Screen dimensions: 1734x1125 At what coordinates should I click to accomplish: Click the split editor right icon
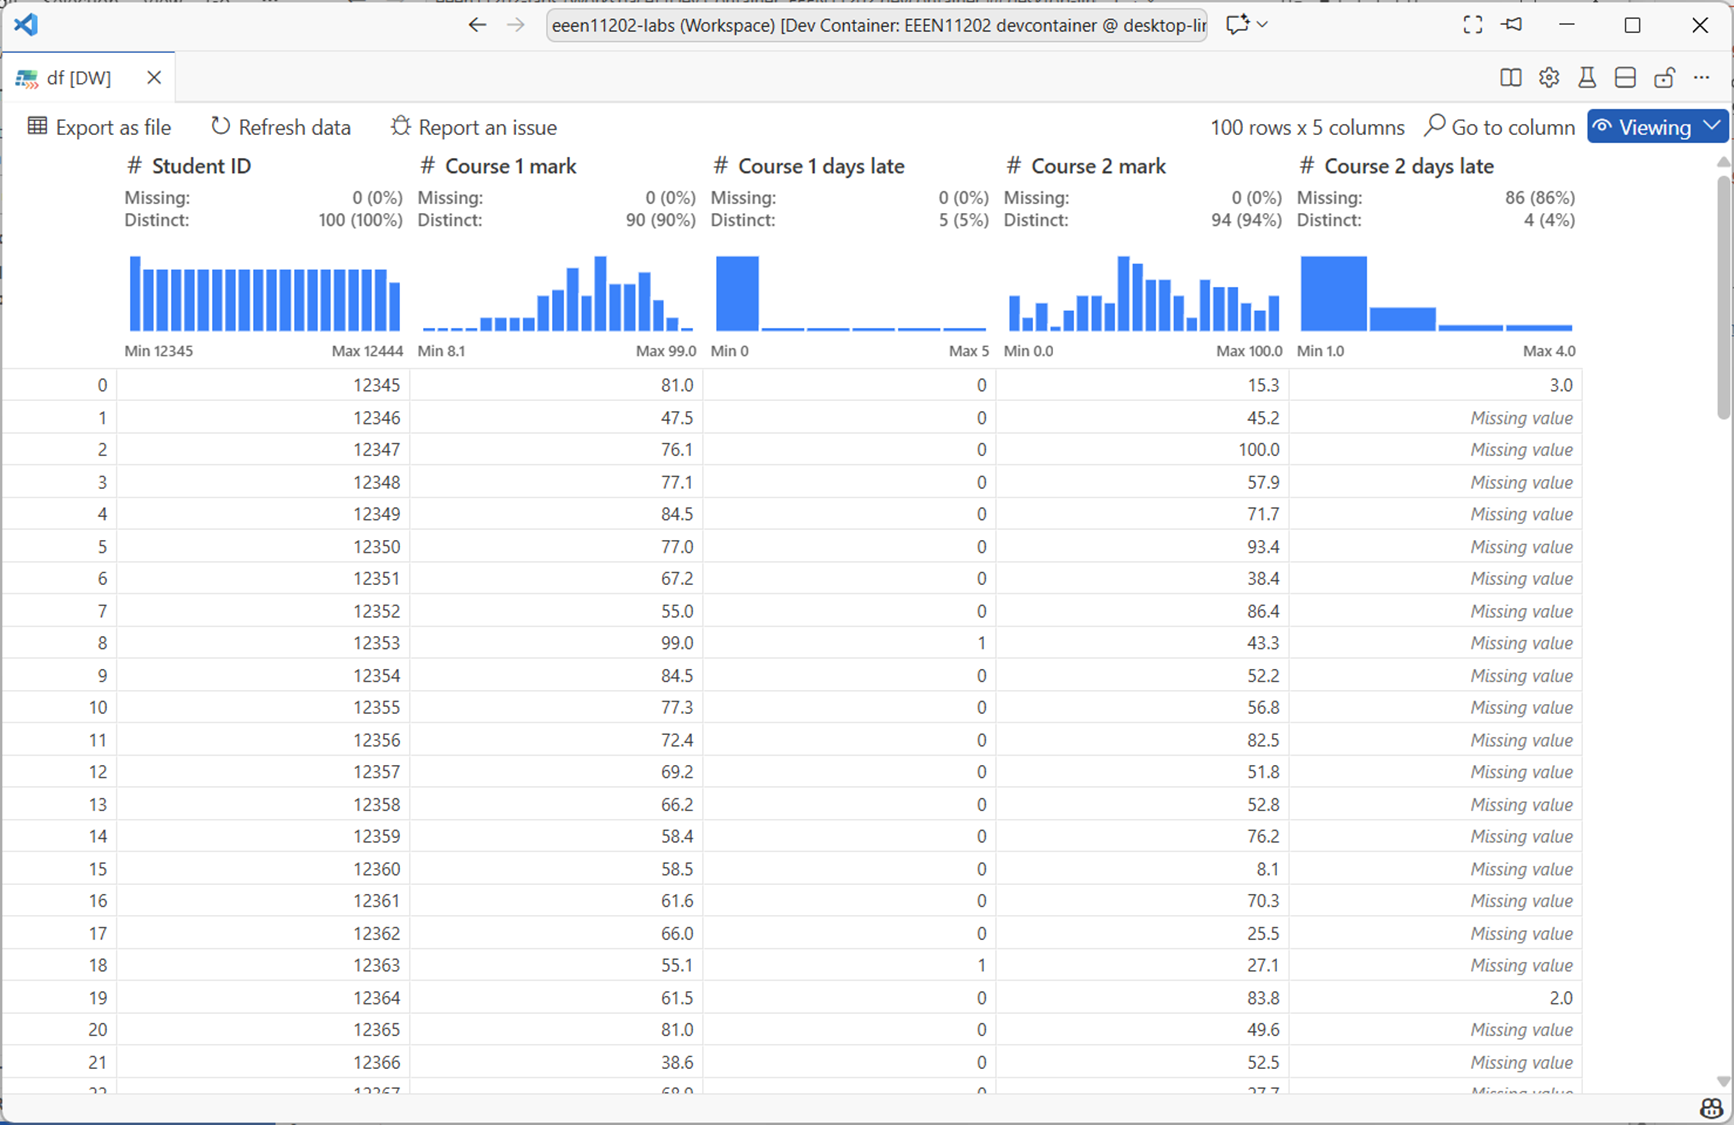(x=1511, y=78)
